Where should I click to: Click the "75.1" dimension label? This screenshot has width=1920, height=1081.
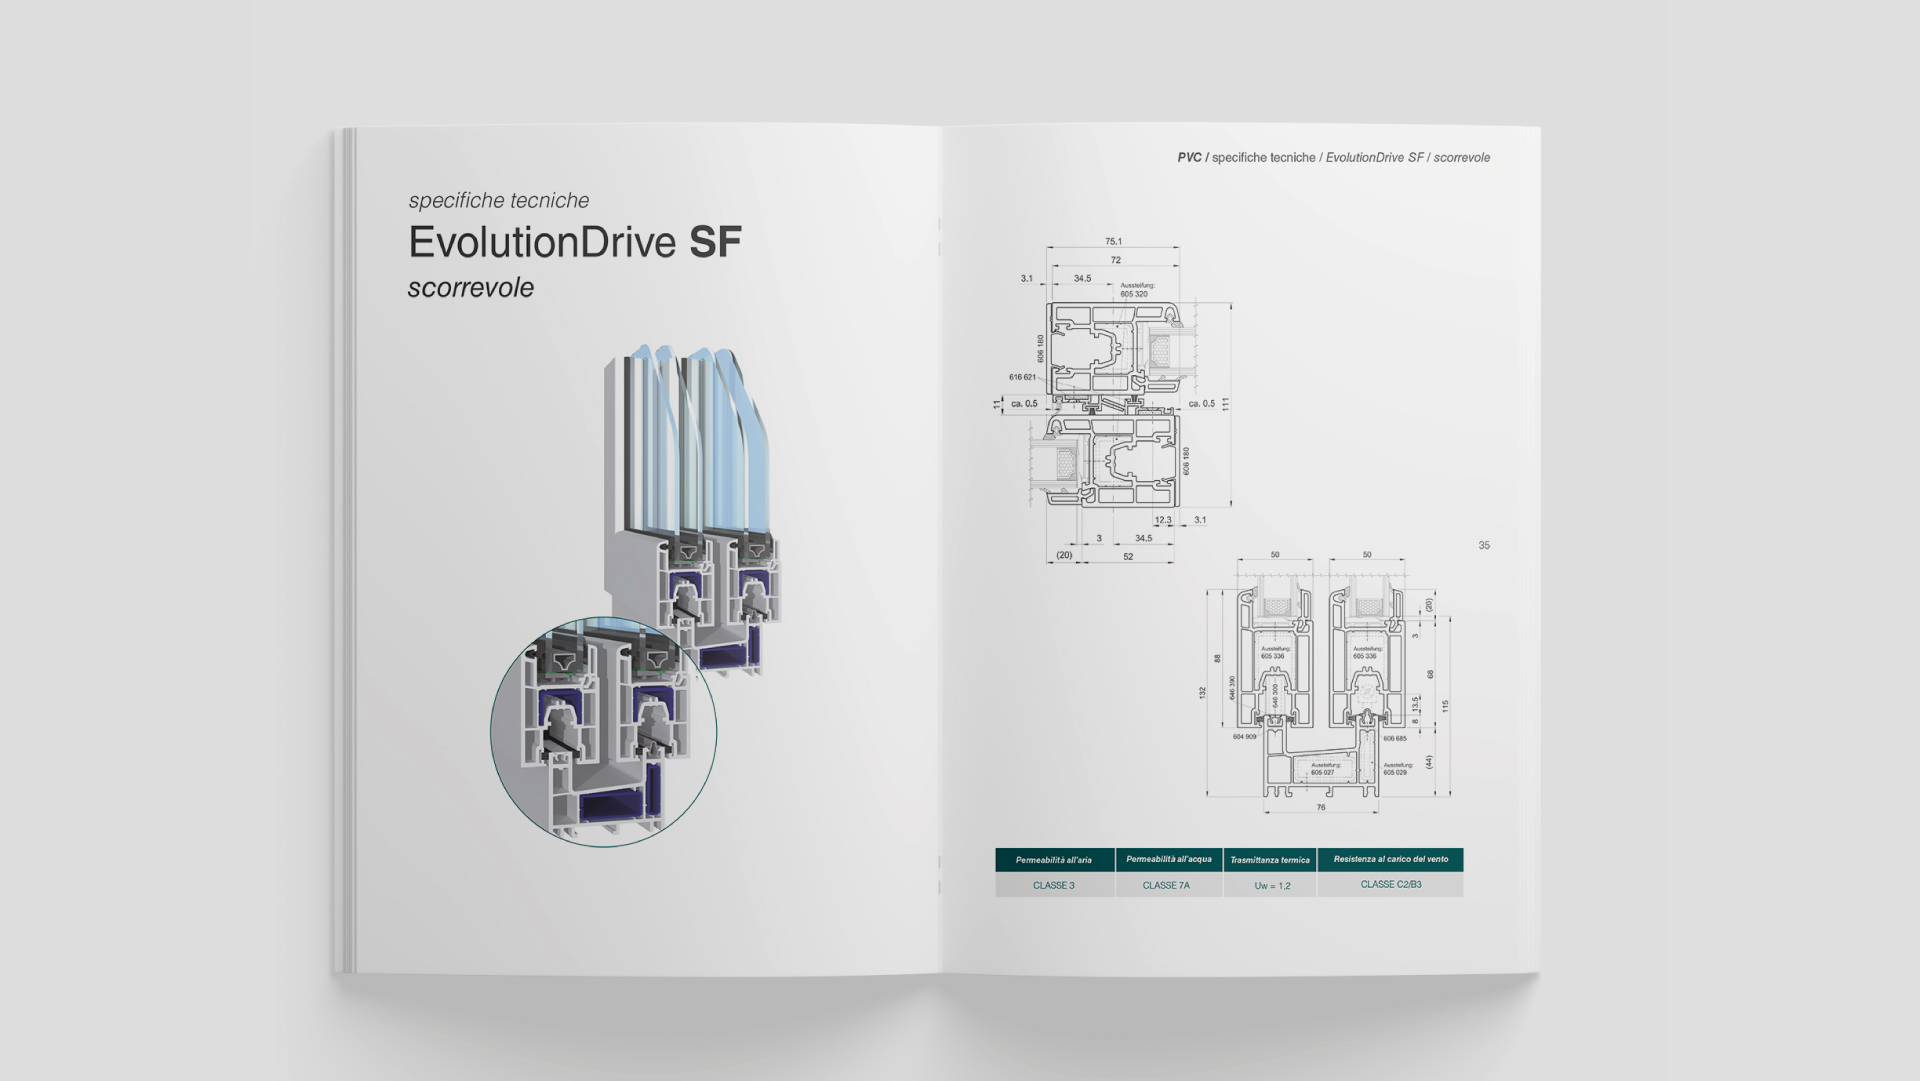click(x=1113, y=241)
